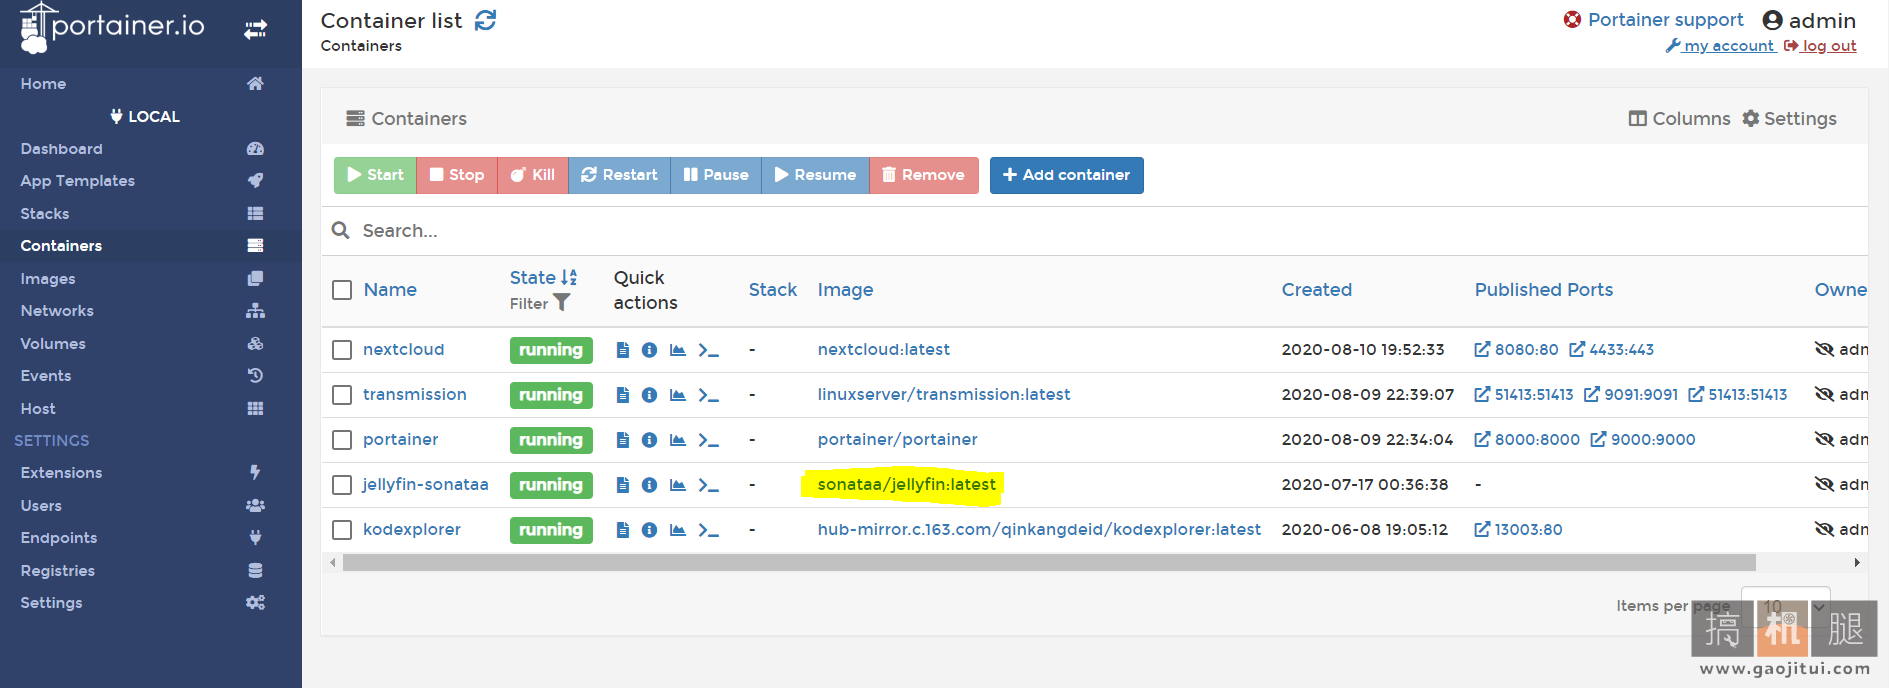
Task: Open my account link
Action: click(x=1720, y=46)
